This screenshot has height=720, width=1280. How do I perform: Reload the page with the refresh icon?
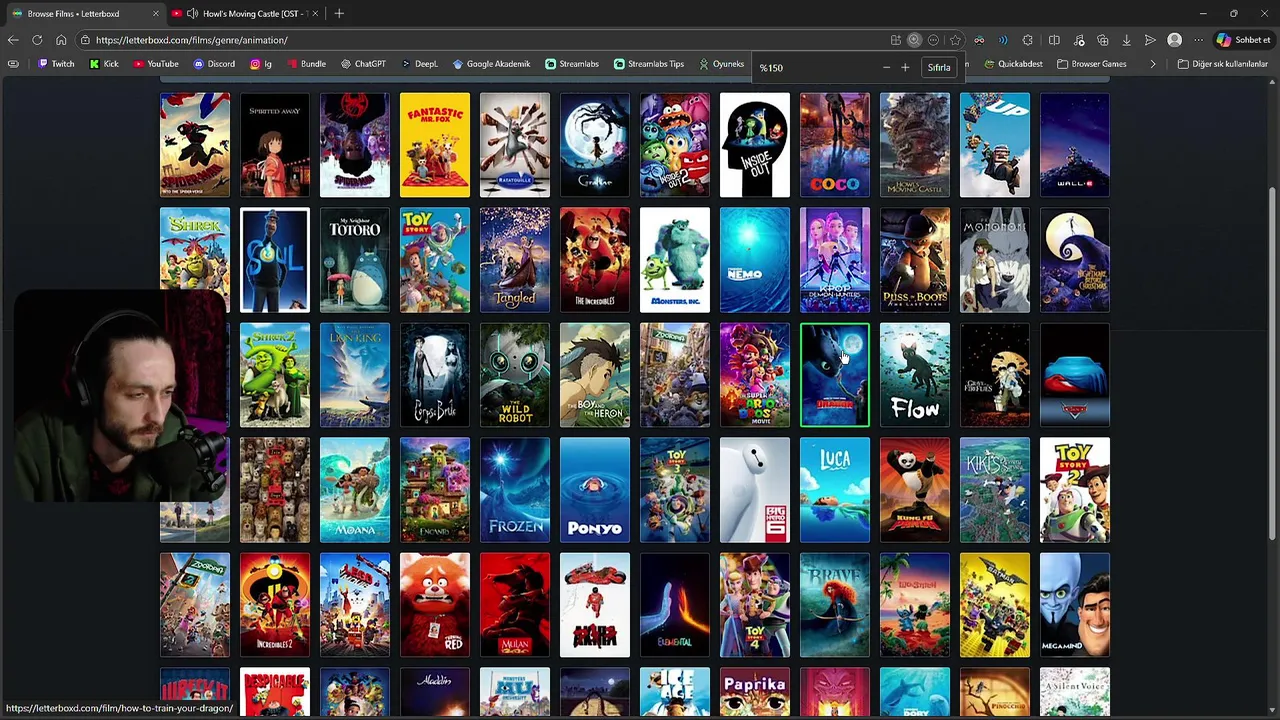[x=37, y=40]
